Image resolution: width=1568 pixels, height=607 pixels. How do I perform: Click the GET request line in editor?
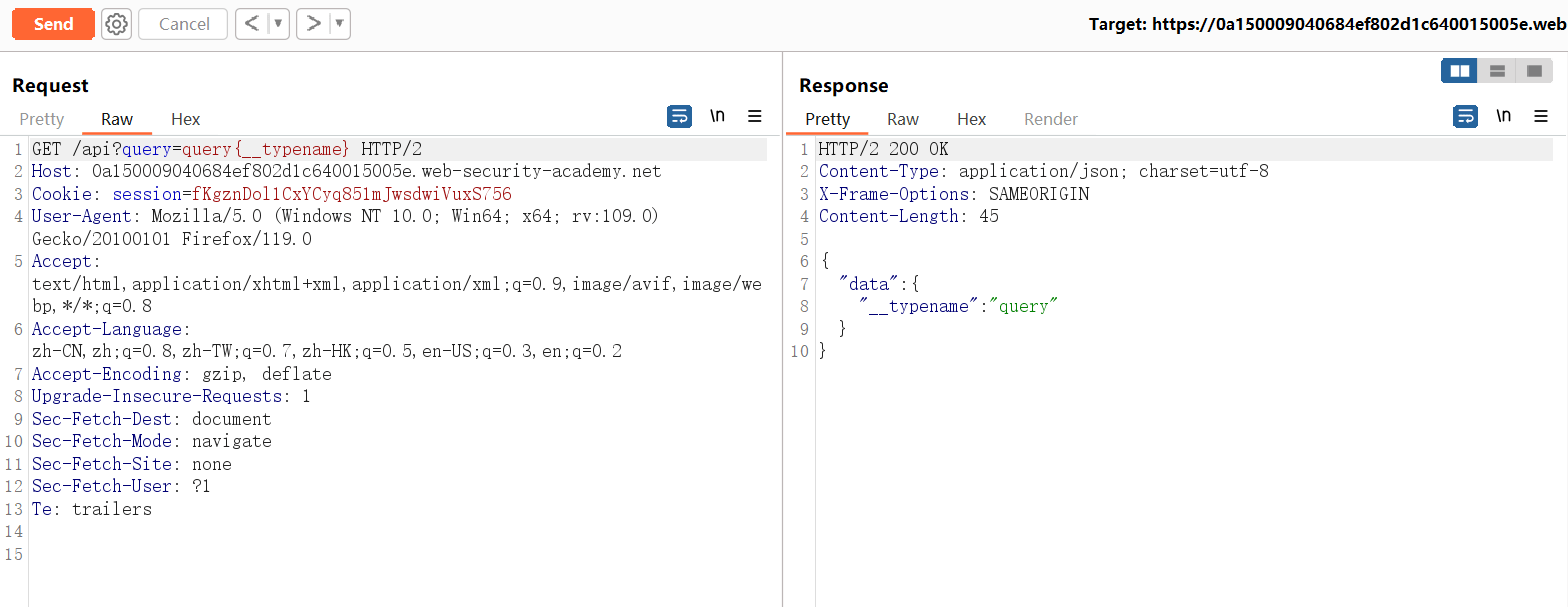(227, 149)
